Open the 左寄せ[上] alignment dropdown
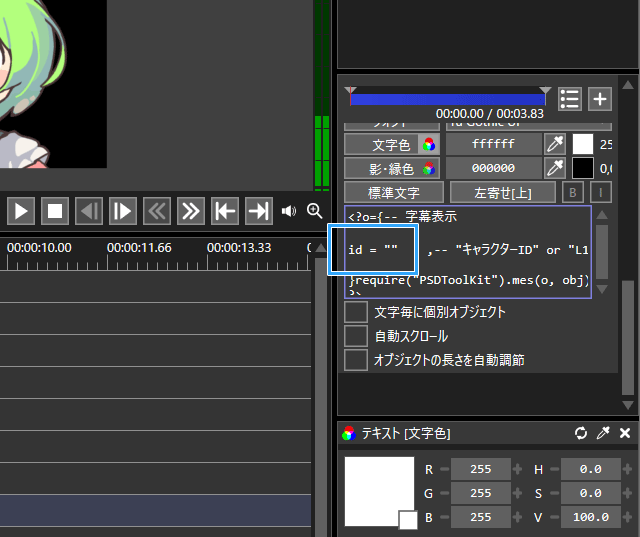Screen dimensions: 640x537 pyautogui.click(x=503, y=192)
